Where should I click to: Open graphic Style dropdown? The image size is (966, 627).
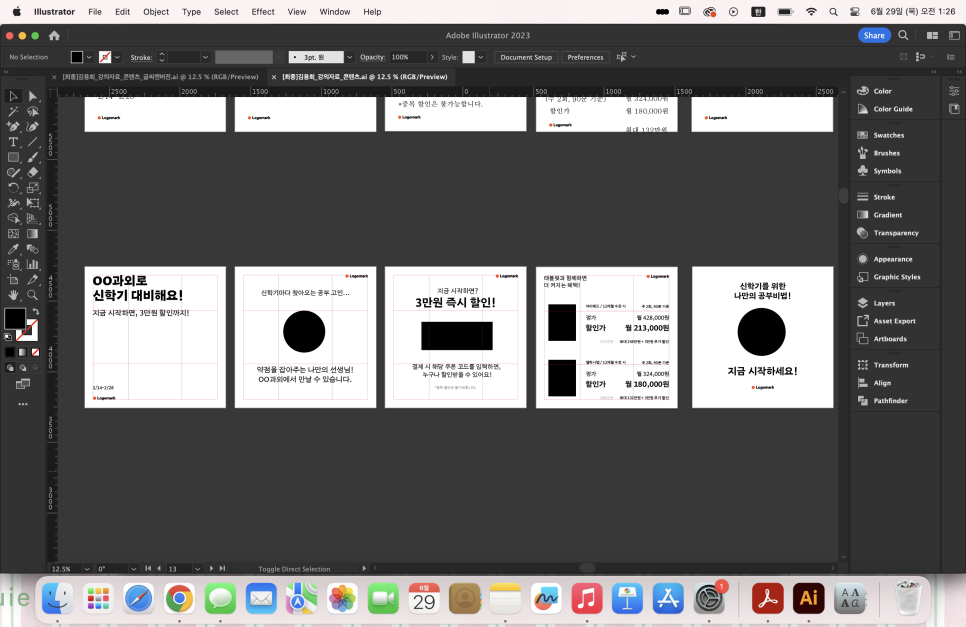[481, 57]
